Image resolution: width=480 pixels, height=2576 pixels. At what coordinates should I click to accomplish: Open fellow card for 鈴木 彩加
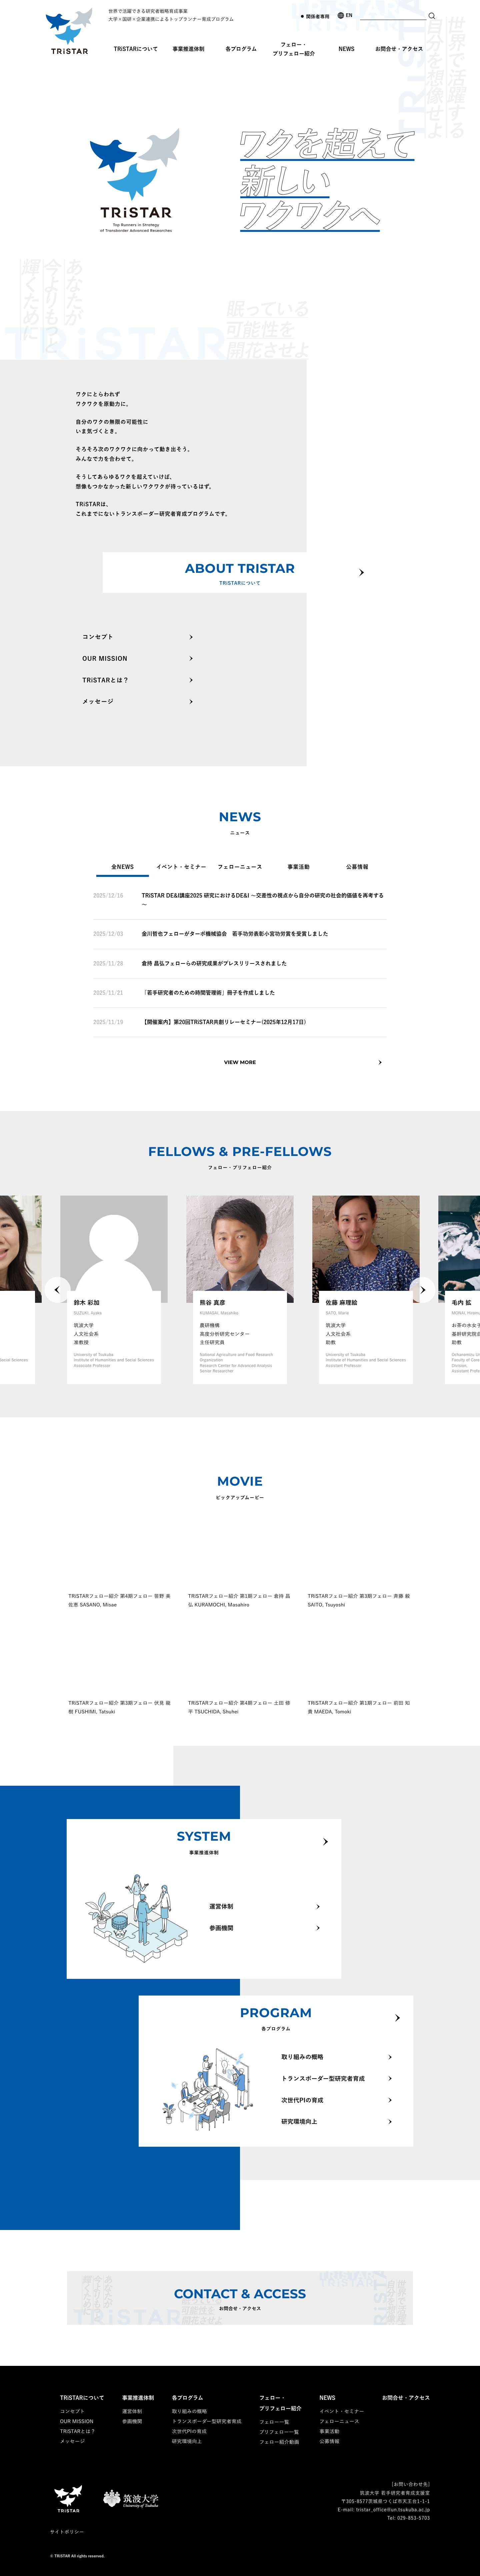point(114,1290)
